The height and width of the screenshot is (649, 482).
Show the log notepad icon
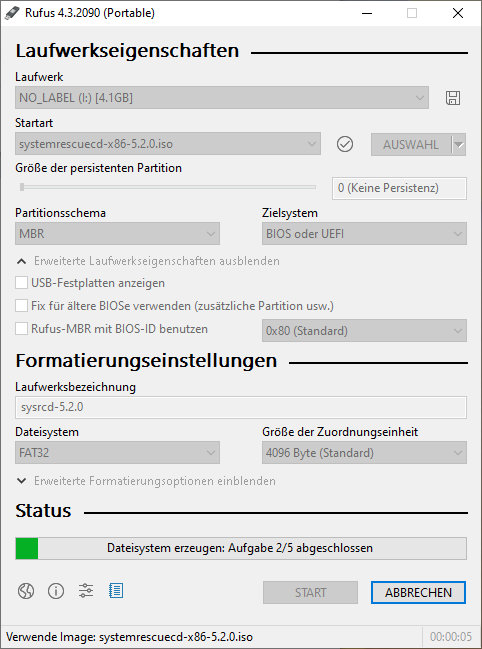(x=116, y=591)
